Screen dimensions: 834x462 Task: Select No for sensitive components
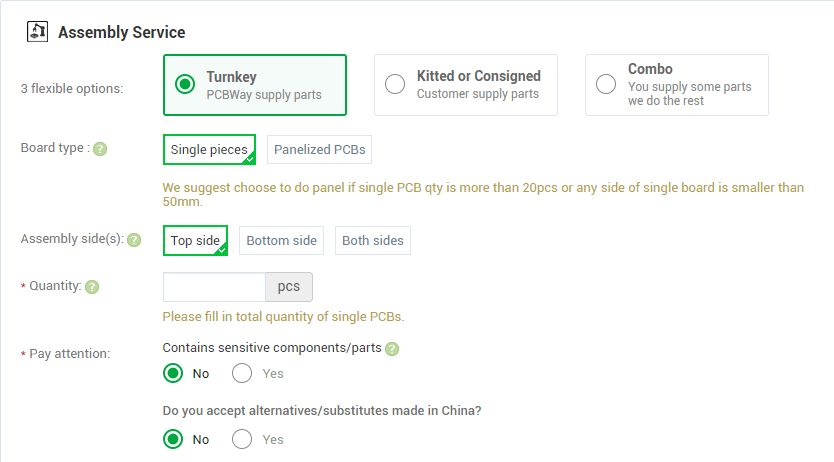174,374
